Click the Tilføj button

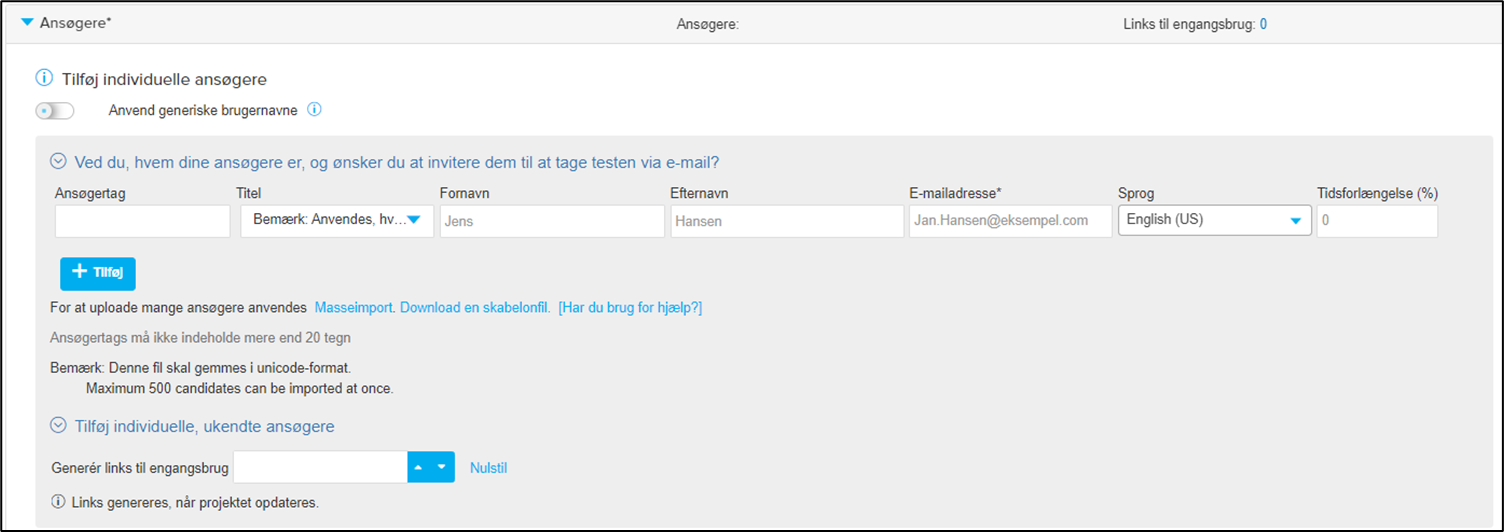[x=97, y=273]
